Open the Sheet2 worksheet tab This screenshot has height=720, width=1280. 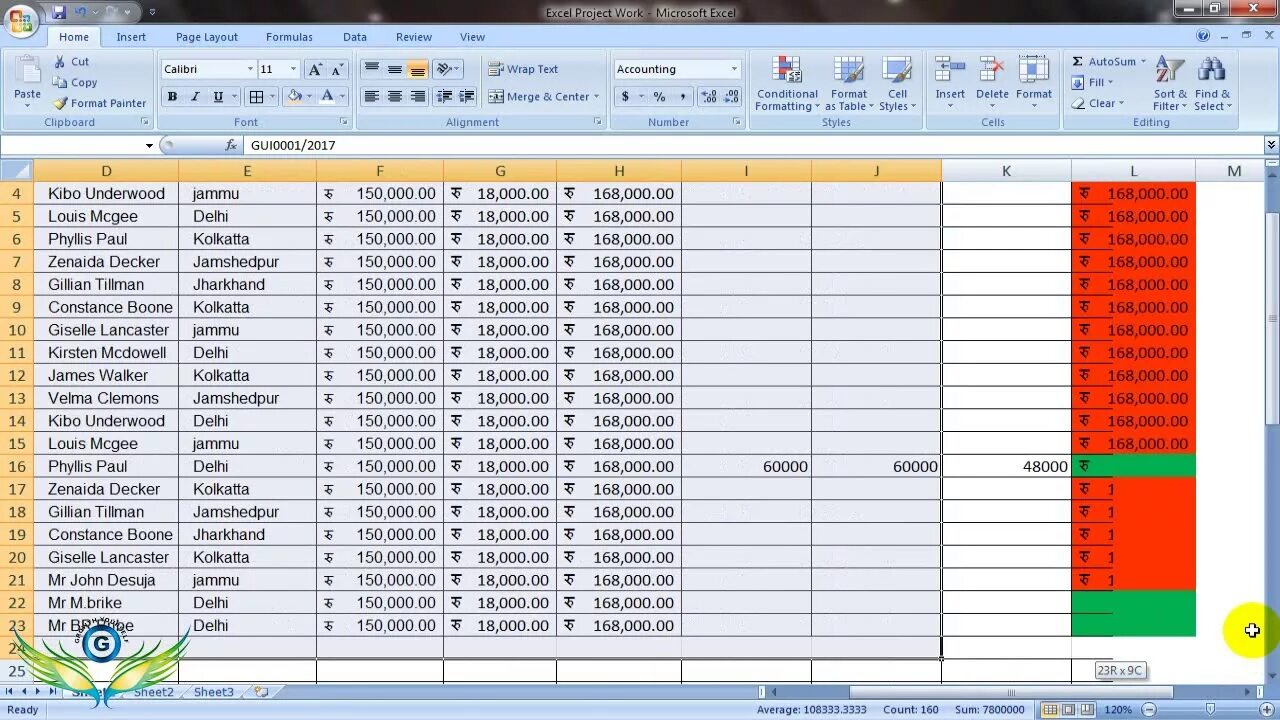tap(153, 692)
